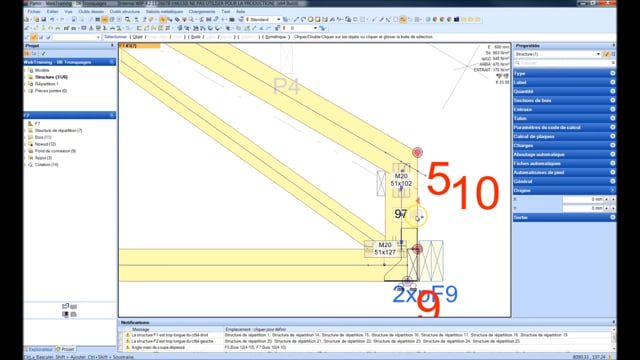Click the X origin value field
This screenshot has width=640, height=360.
[583, 199]
